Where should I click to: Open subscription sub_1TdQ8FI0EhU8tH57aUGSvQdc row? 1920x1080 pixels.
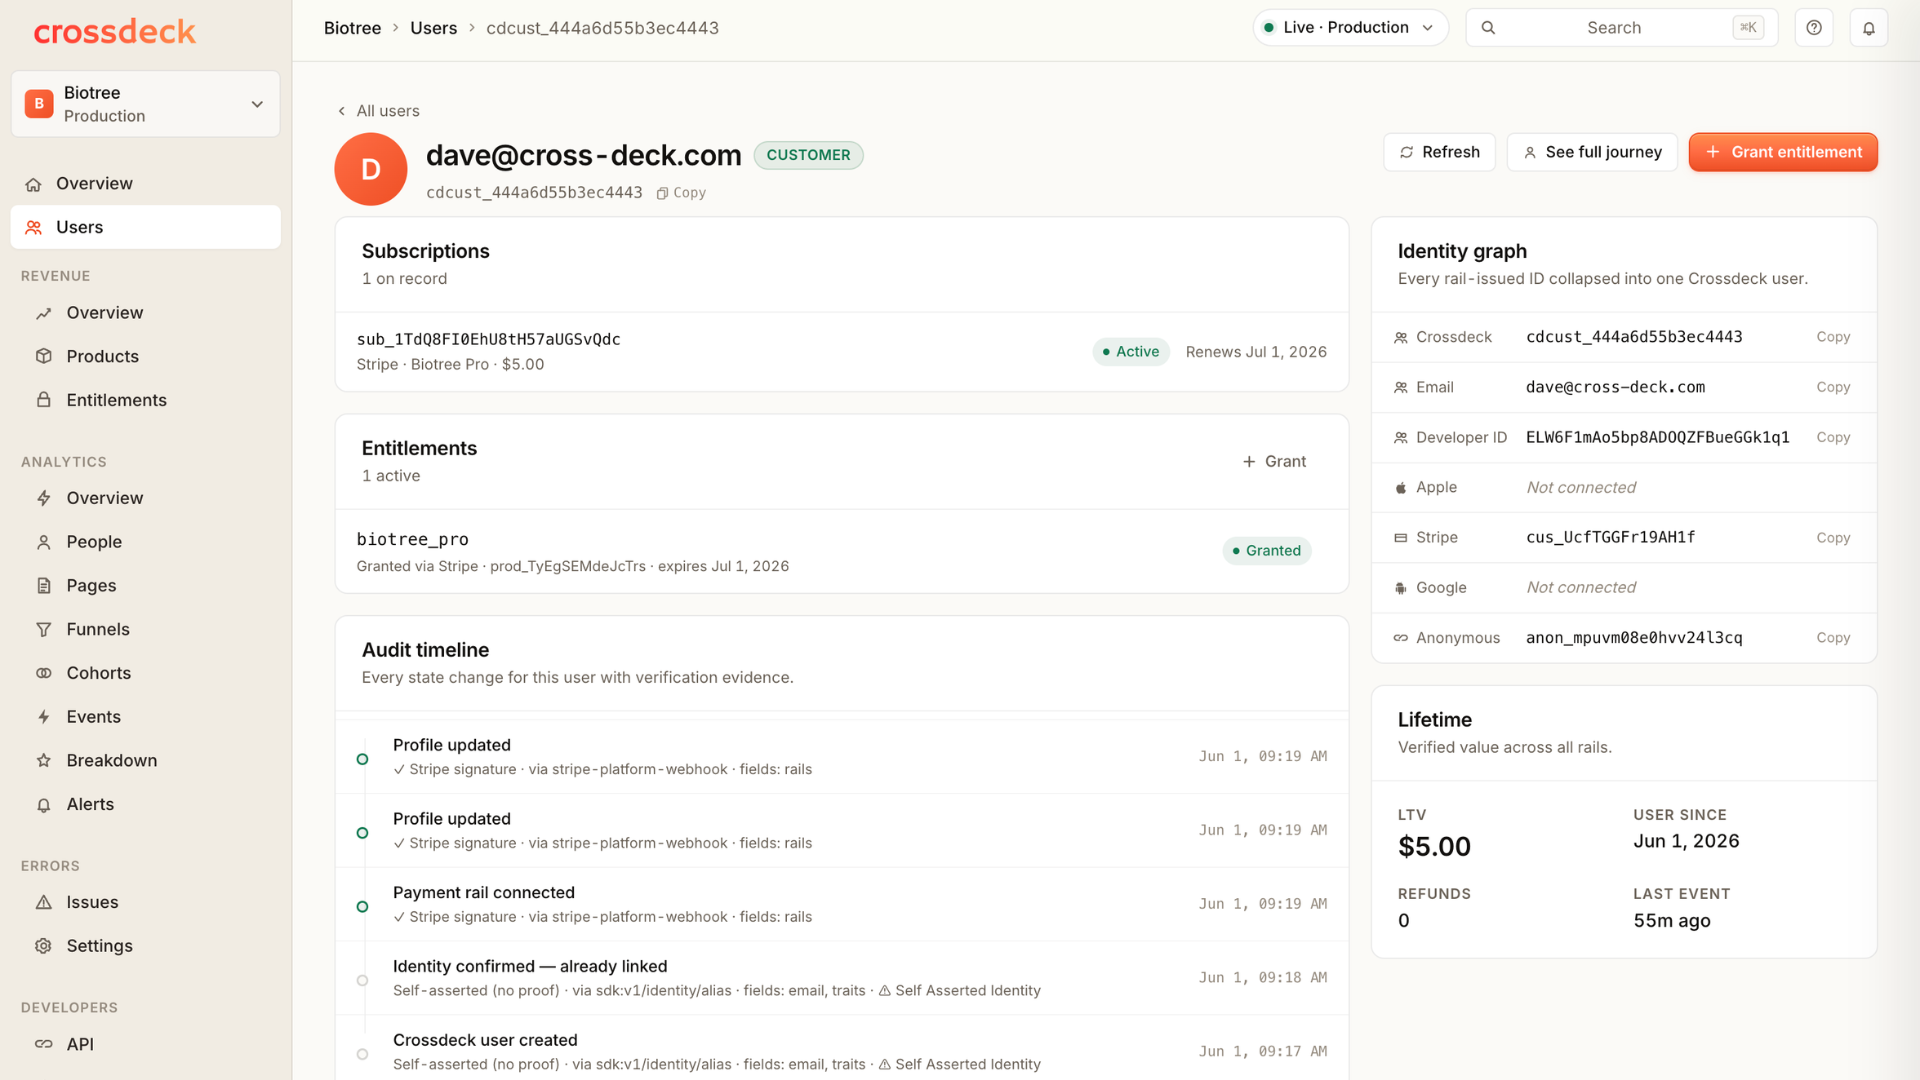click(x=842, y=352)
